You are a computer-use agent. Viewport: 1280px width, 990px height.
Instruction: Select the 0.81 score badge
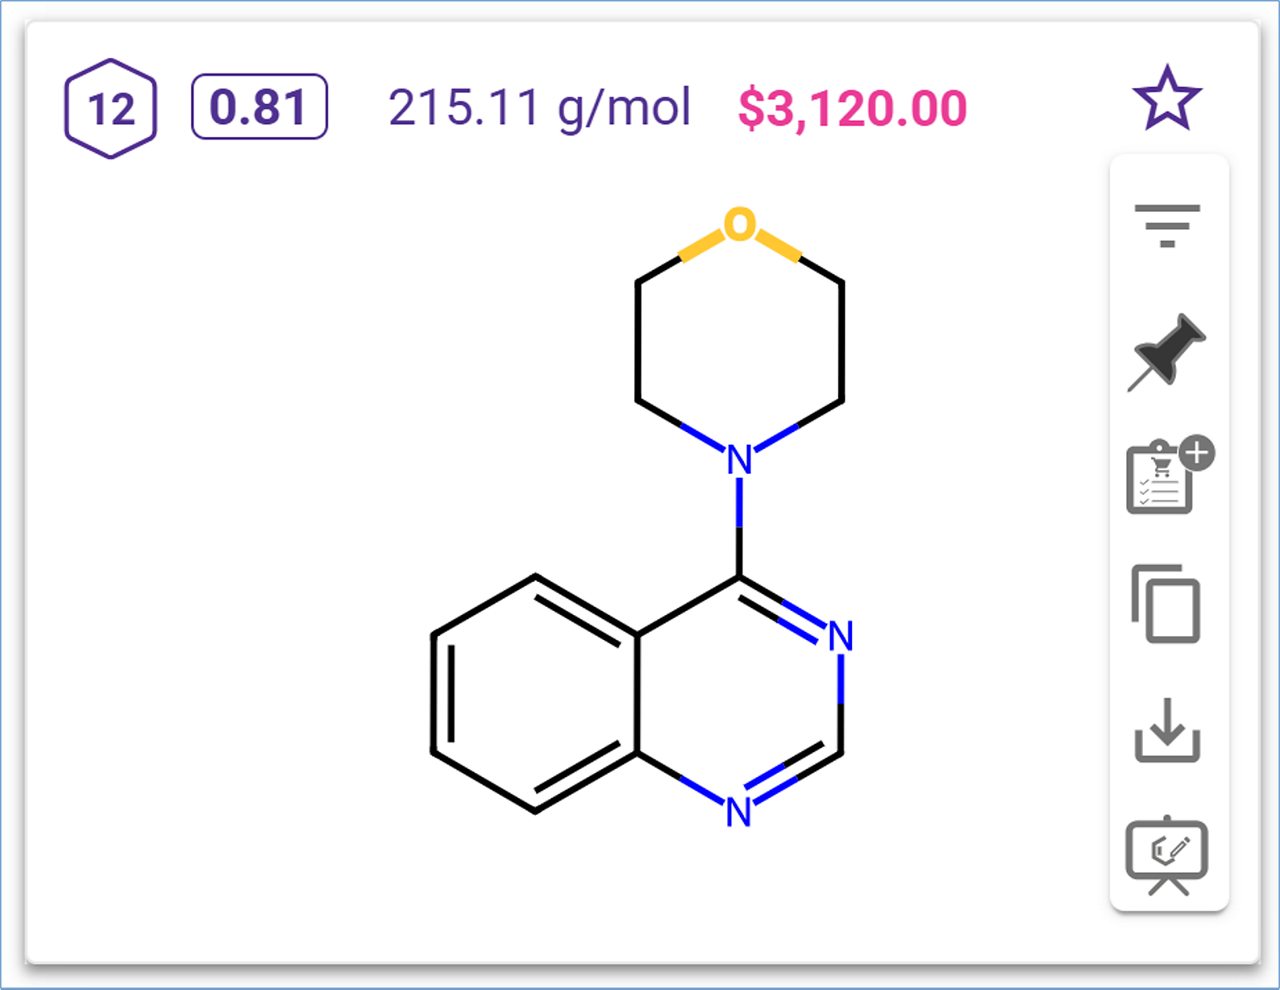(259, 107)
